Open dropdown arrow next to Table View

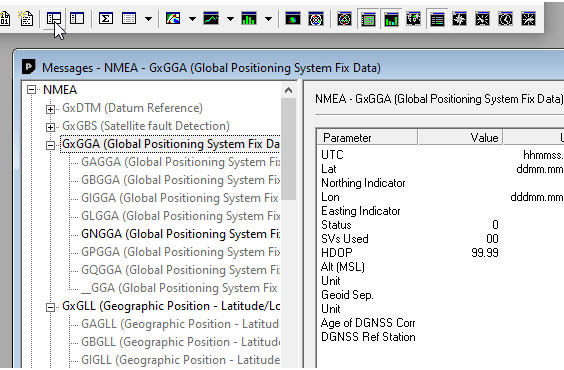tap(148, 19)
